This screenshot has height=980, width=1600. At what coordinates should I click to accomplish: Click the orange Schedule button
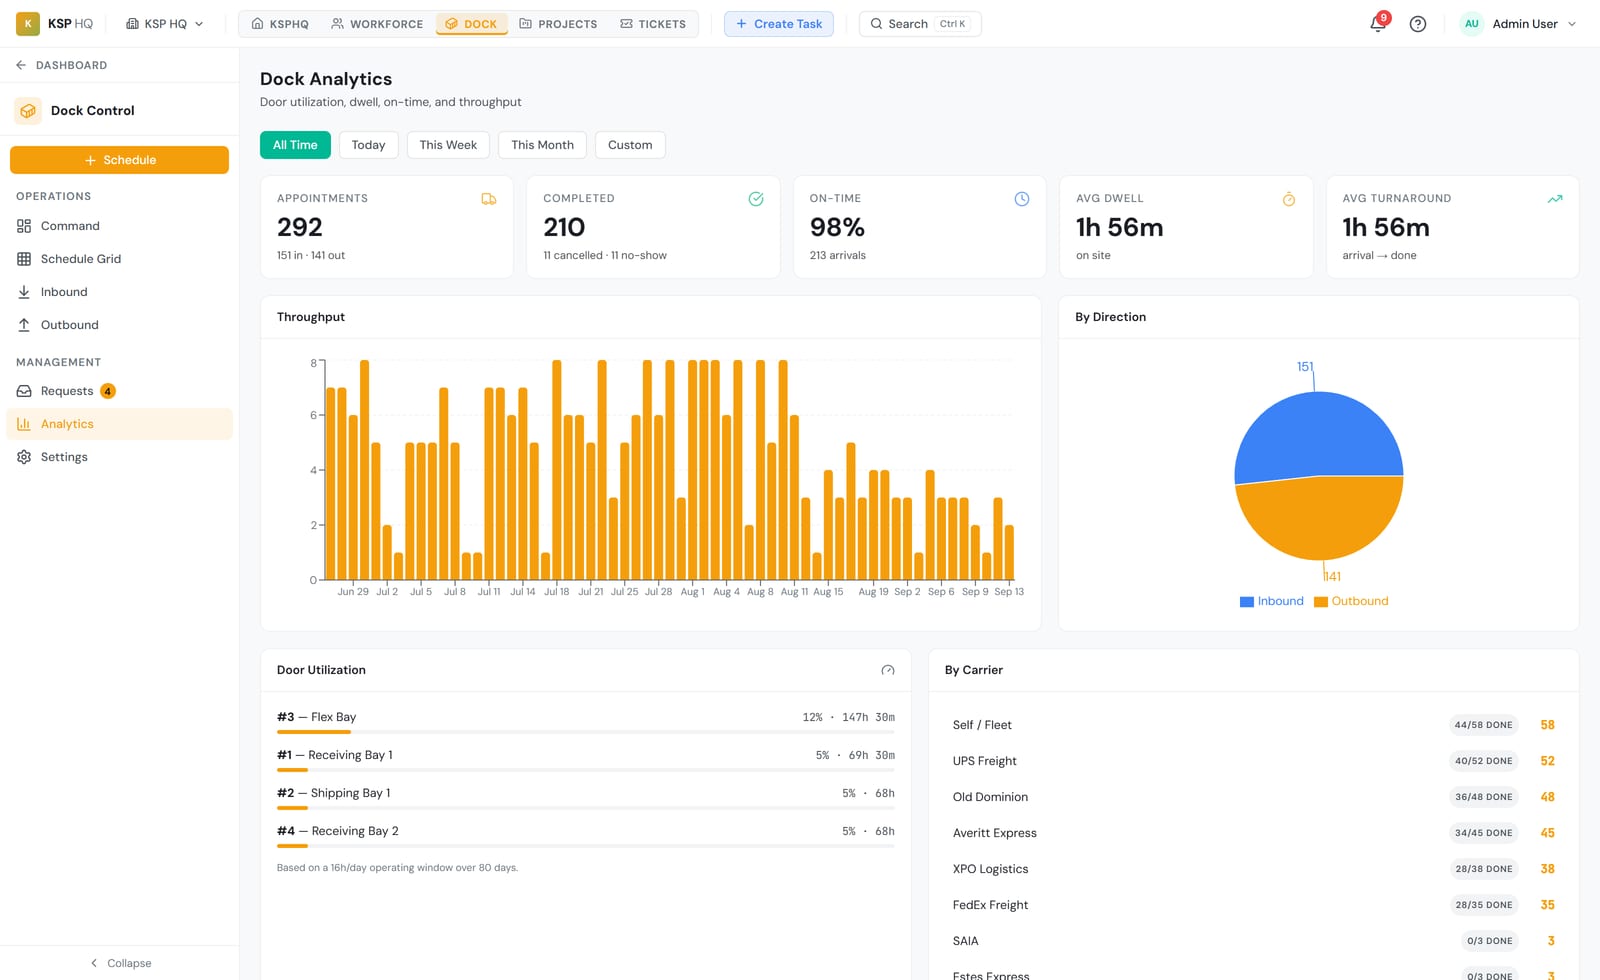119,160
